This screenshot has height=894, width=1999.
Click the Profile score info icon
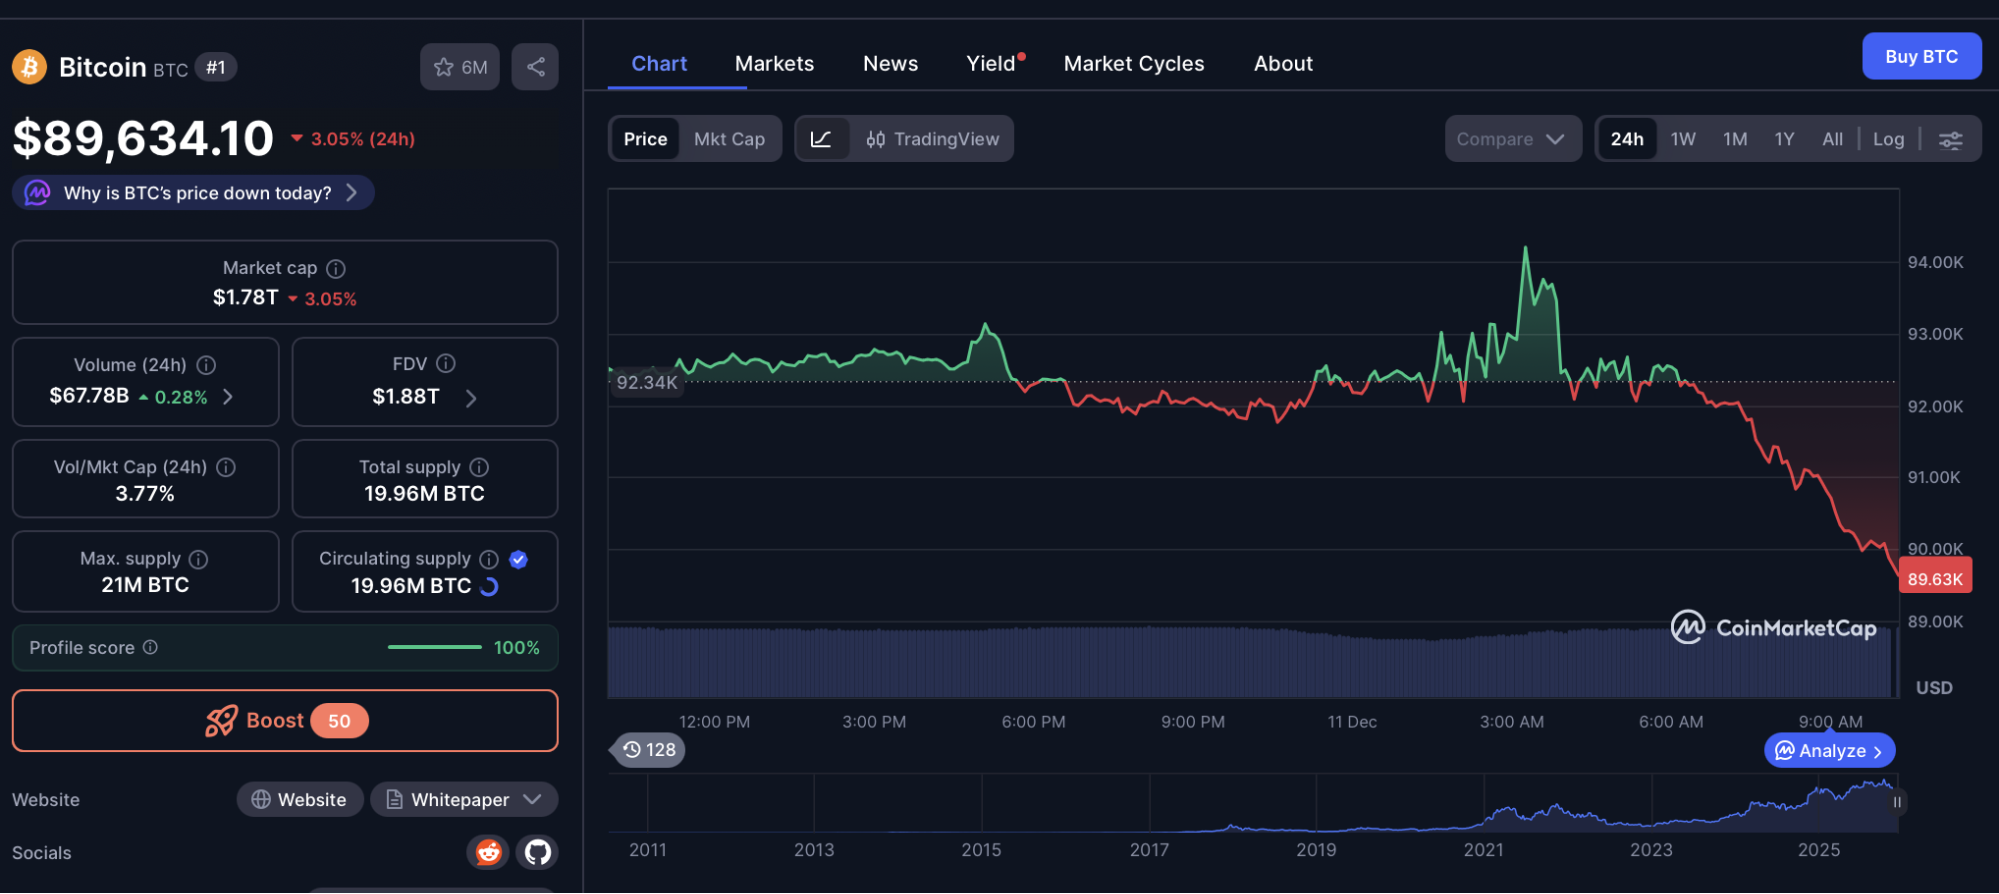(150, 647)
